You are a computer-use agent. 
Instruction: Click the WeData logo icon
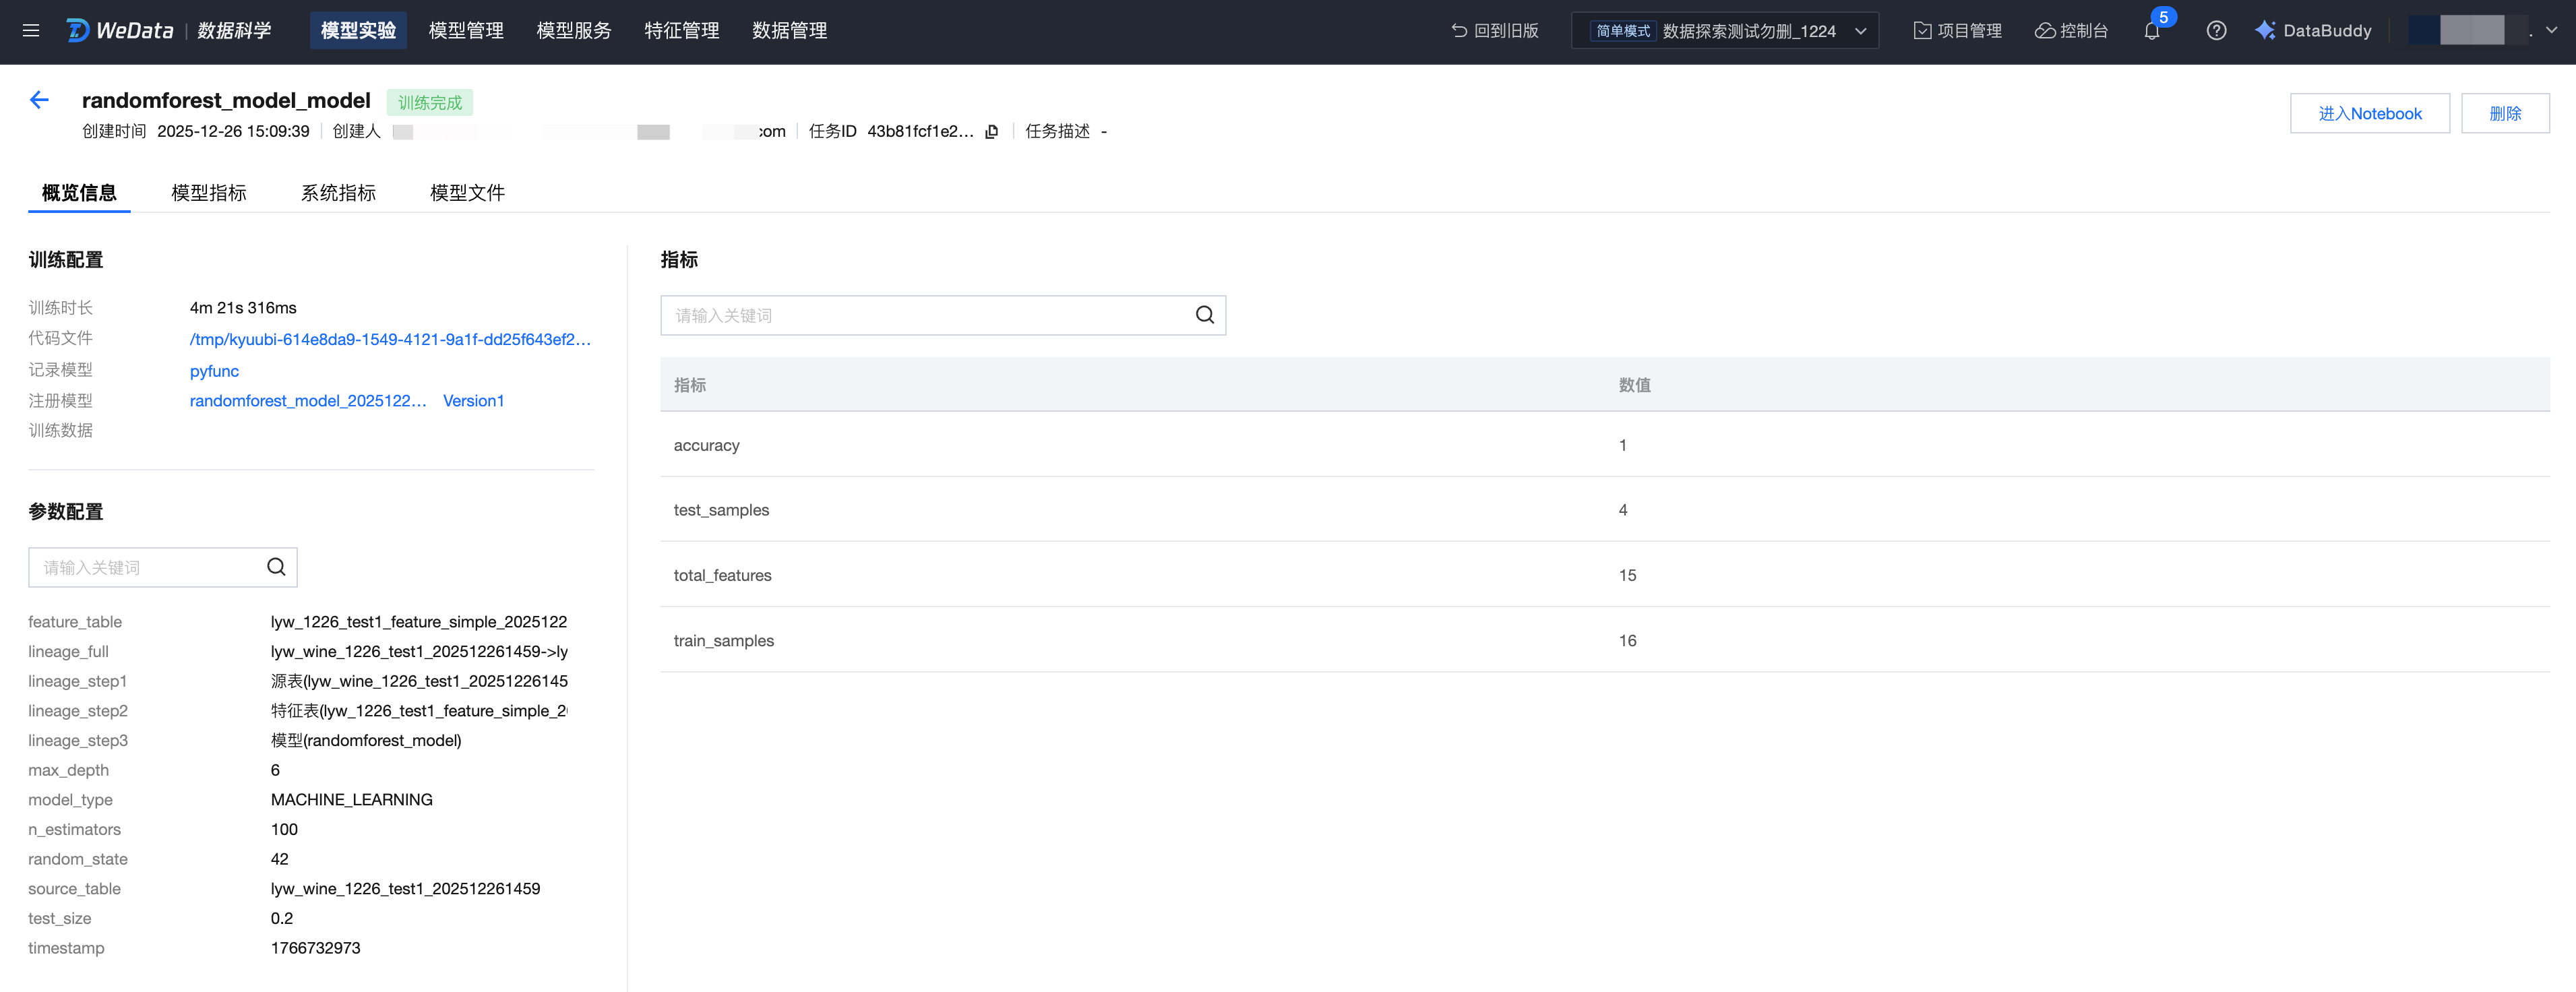point(78,31)
